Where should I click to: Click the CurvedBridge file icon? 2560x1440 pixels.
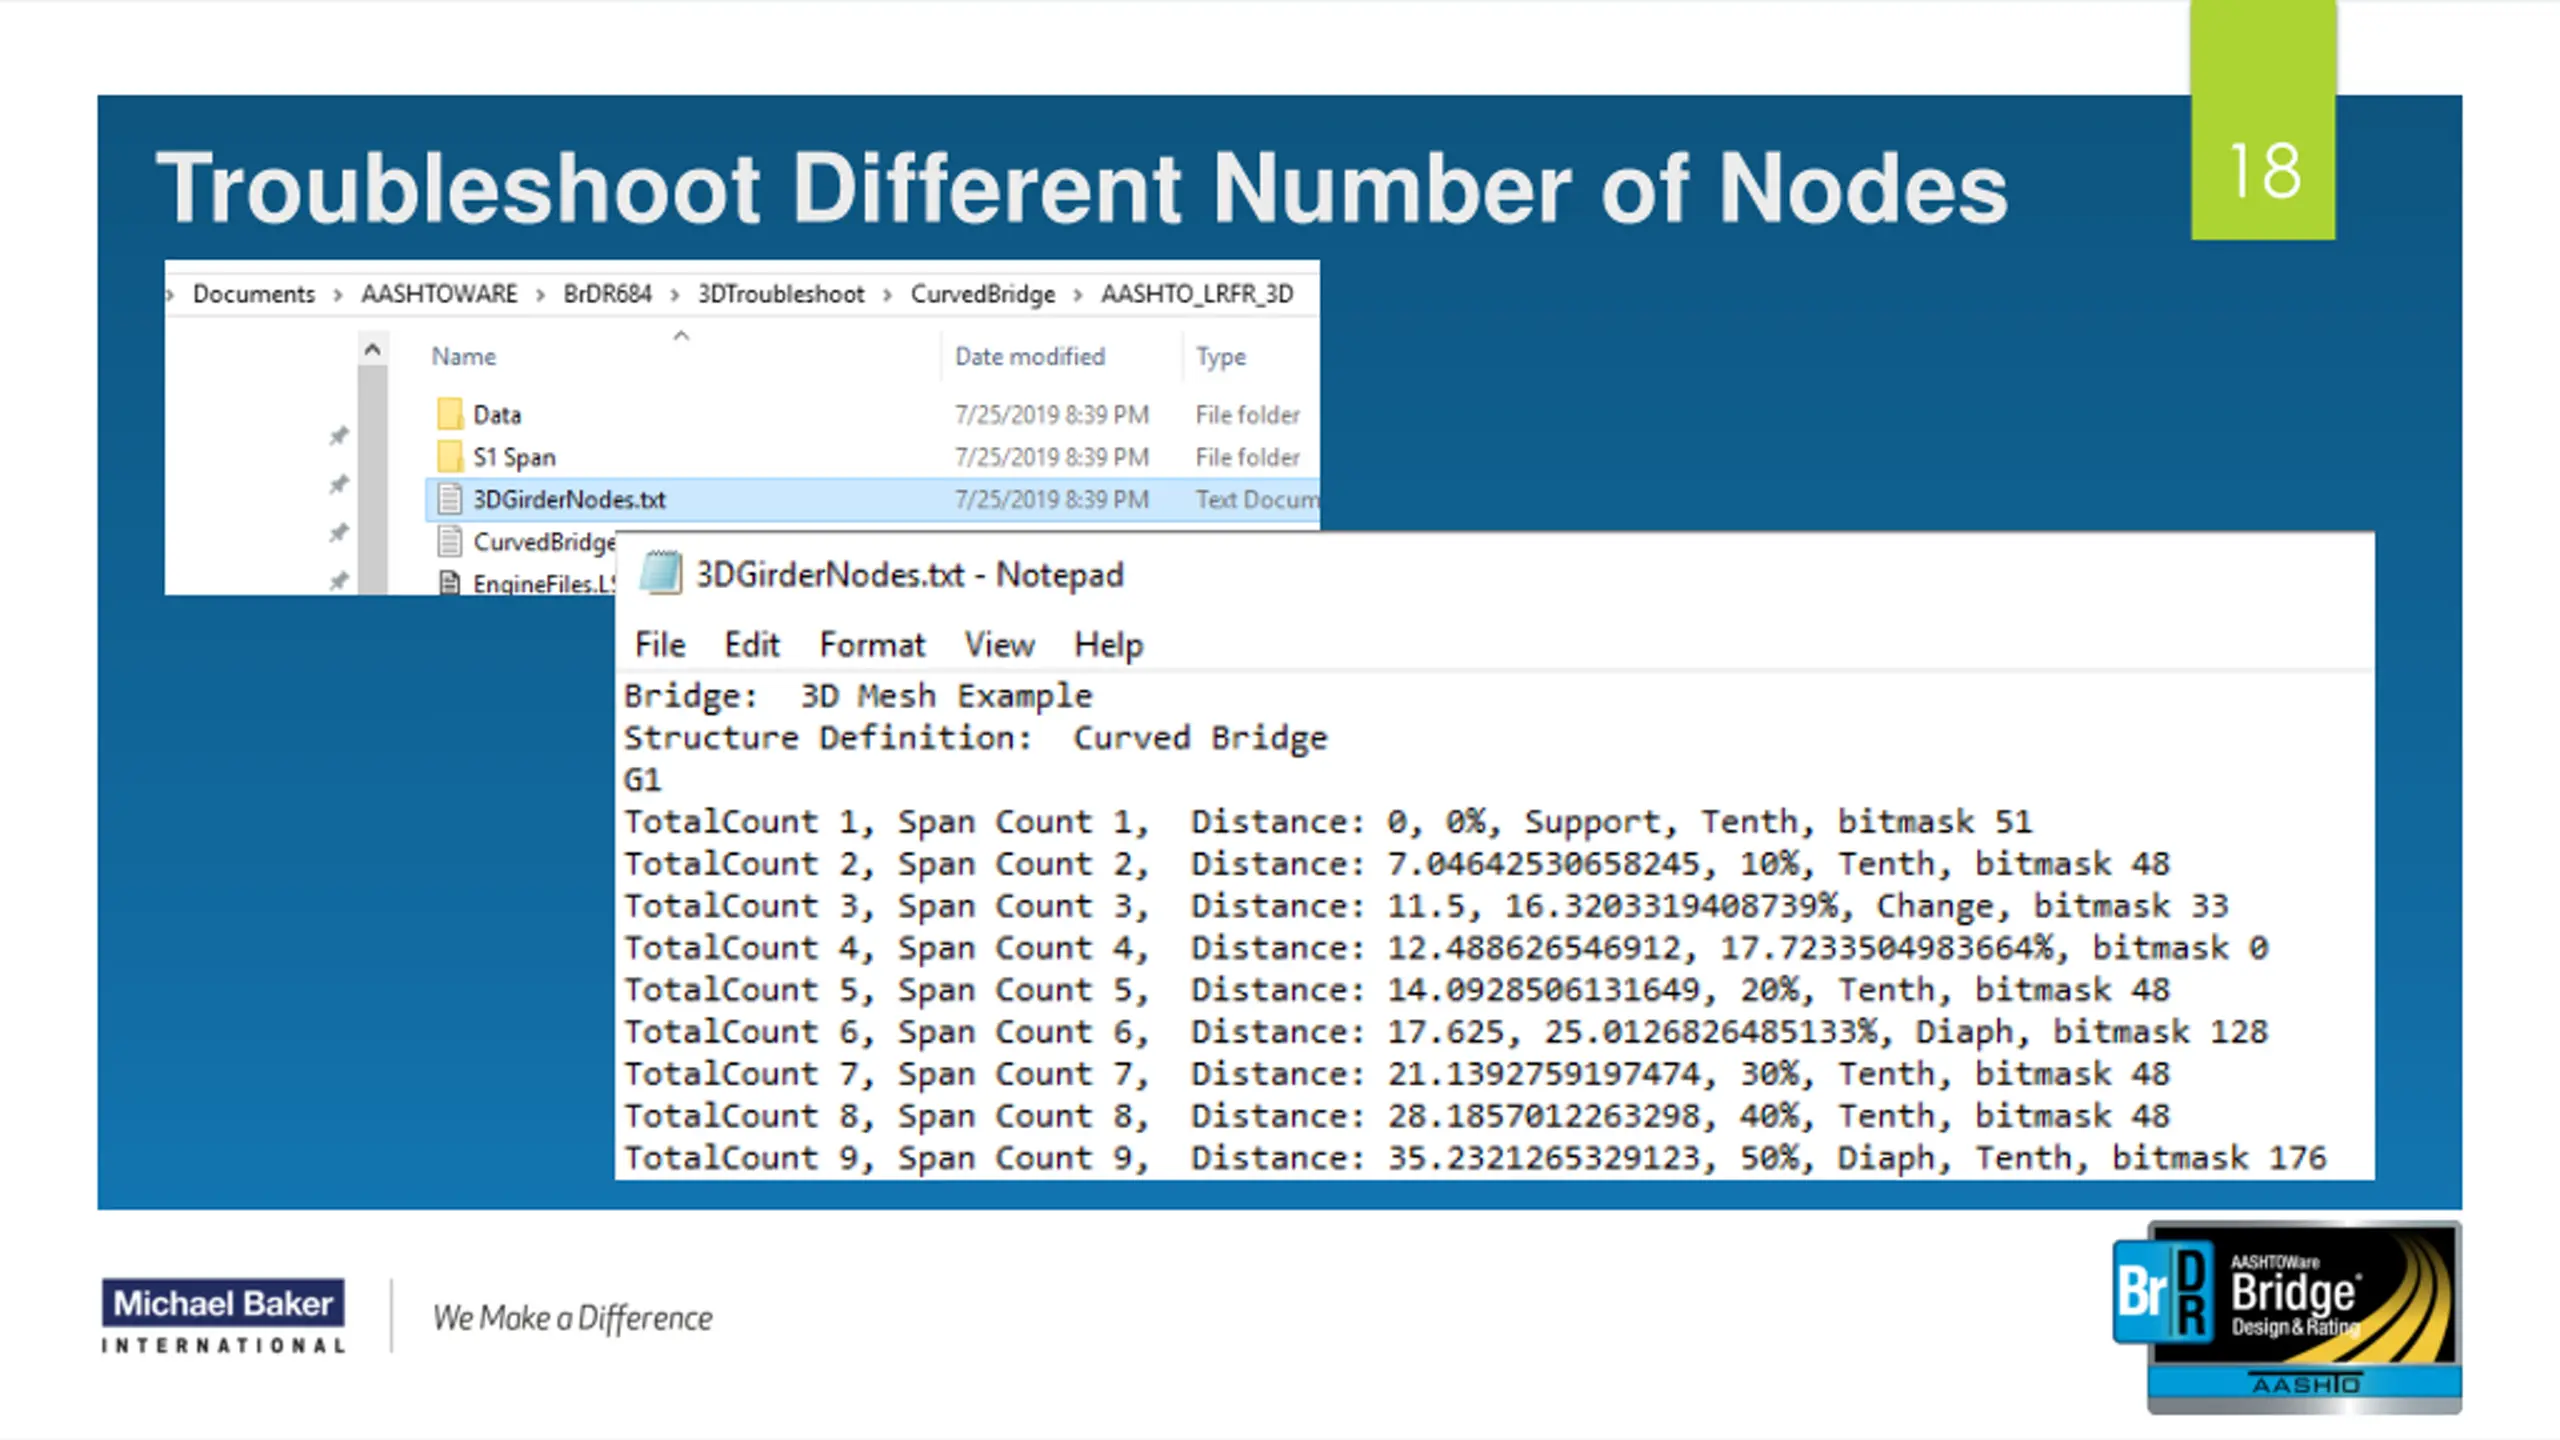pyautogui.click(x=450, y=541)
